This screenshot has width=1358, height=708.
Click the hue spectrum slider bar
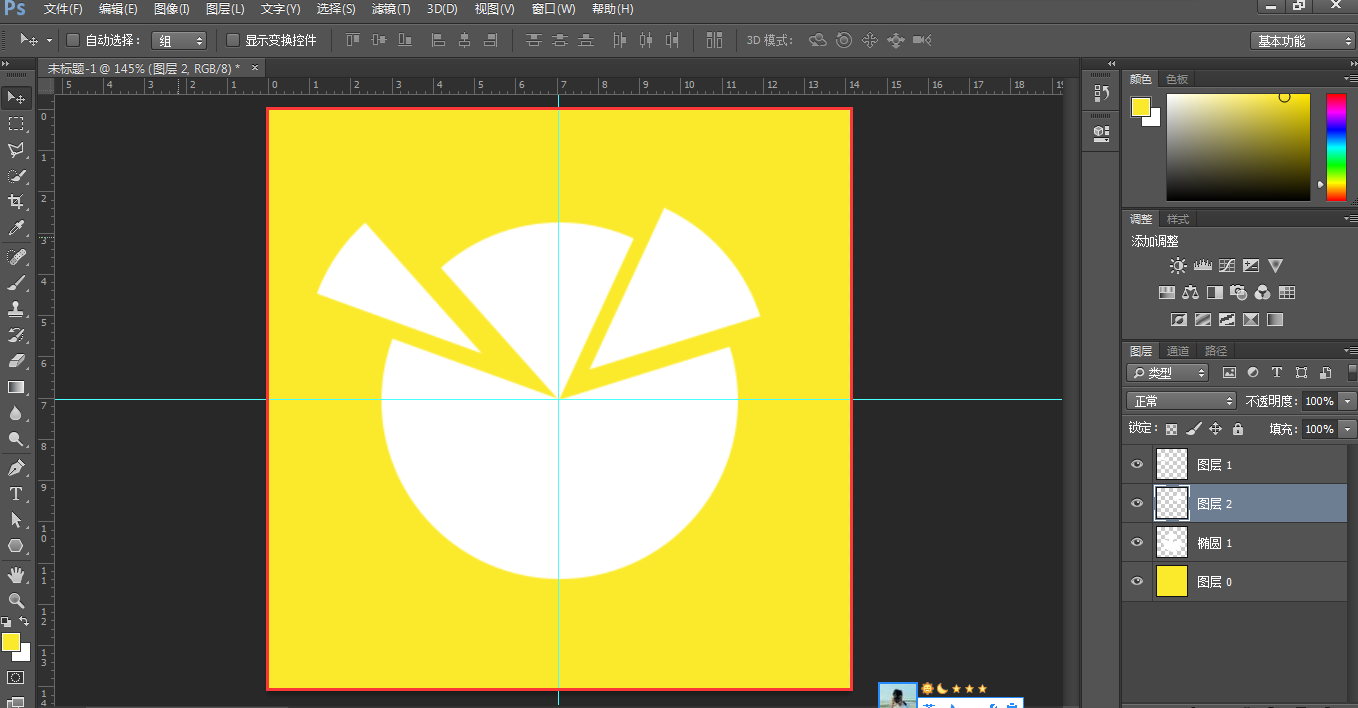click(1336, 147)
